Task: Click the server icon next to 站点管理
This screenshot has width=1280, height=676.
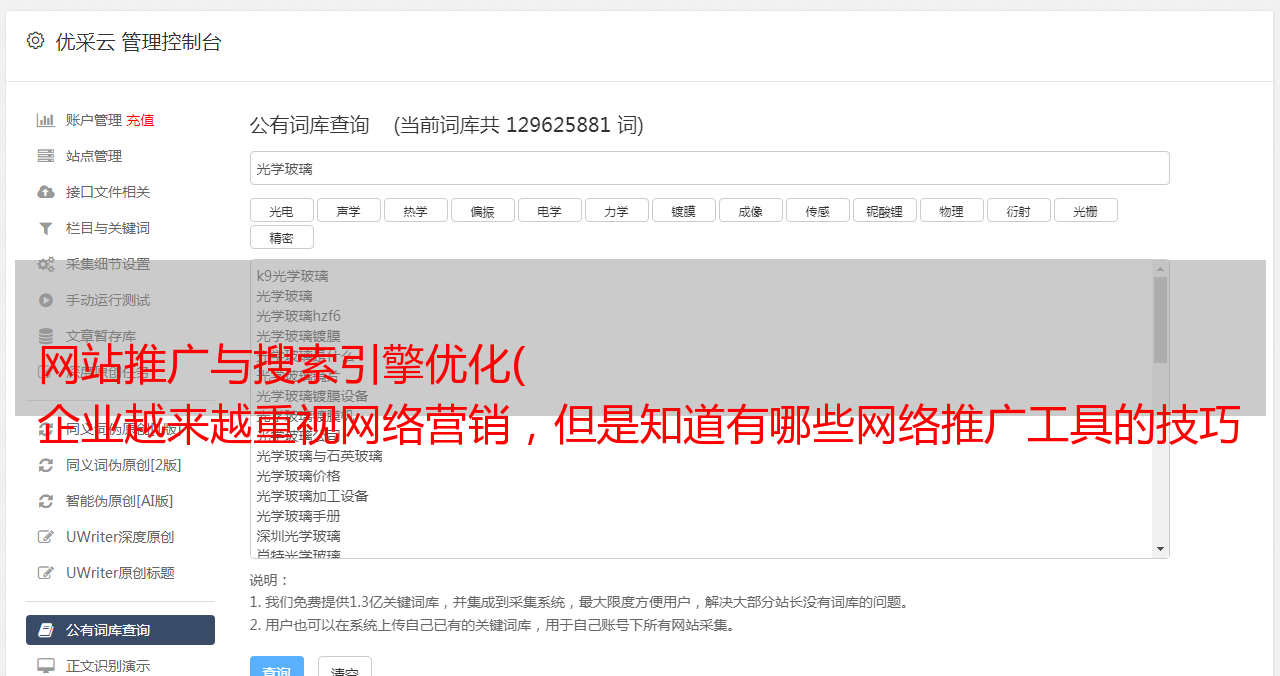Action: click(46, 156)
